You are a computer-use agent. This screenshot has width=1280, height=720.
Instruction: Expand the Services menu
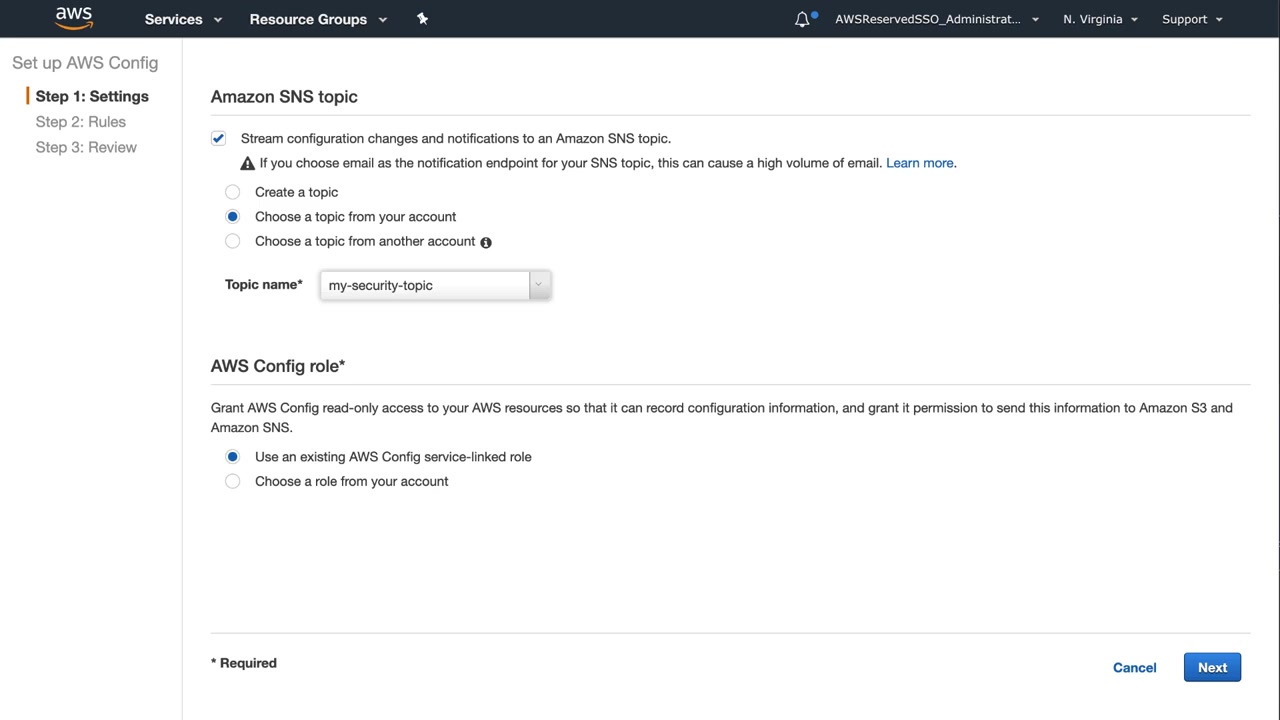click(x=183, y=19)
